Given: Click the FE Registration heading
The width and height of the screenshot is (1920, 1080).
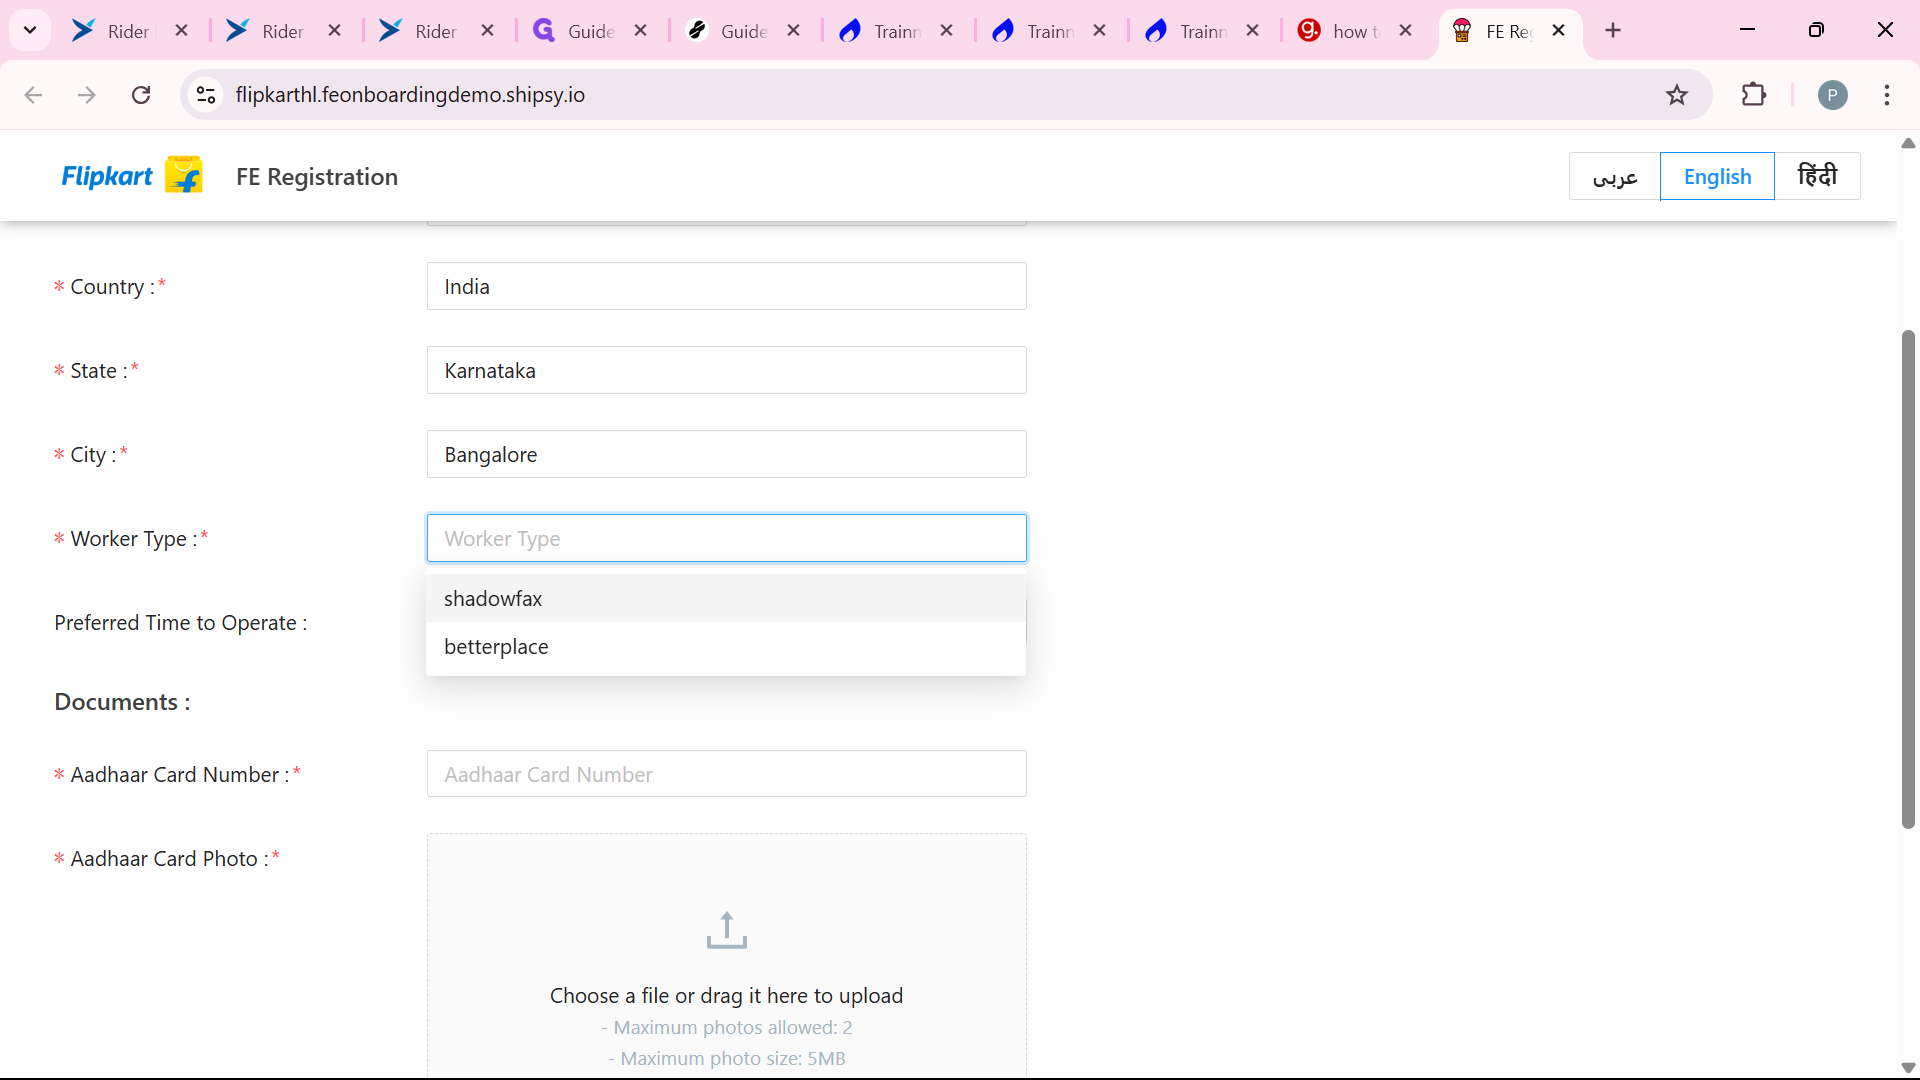Looking at the screenshot, I should point(317,177).
